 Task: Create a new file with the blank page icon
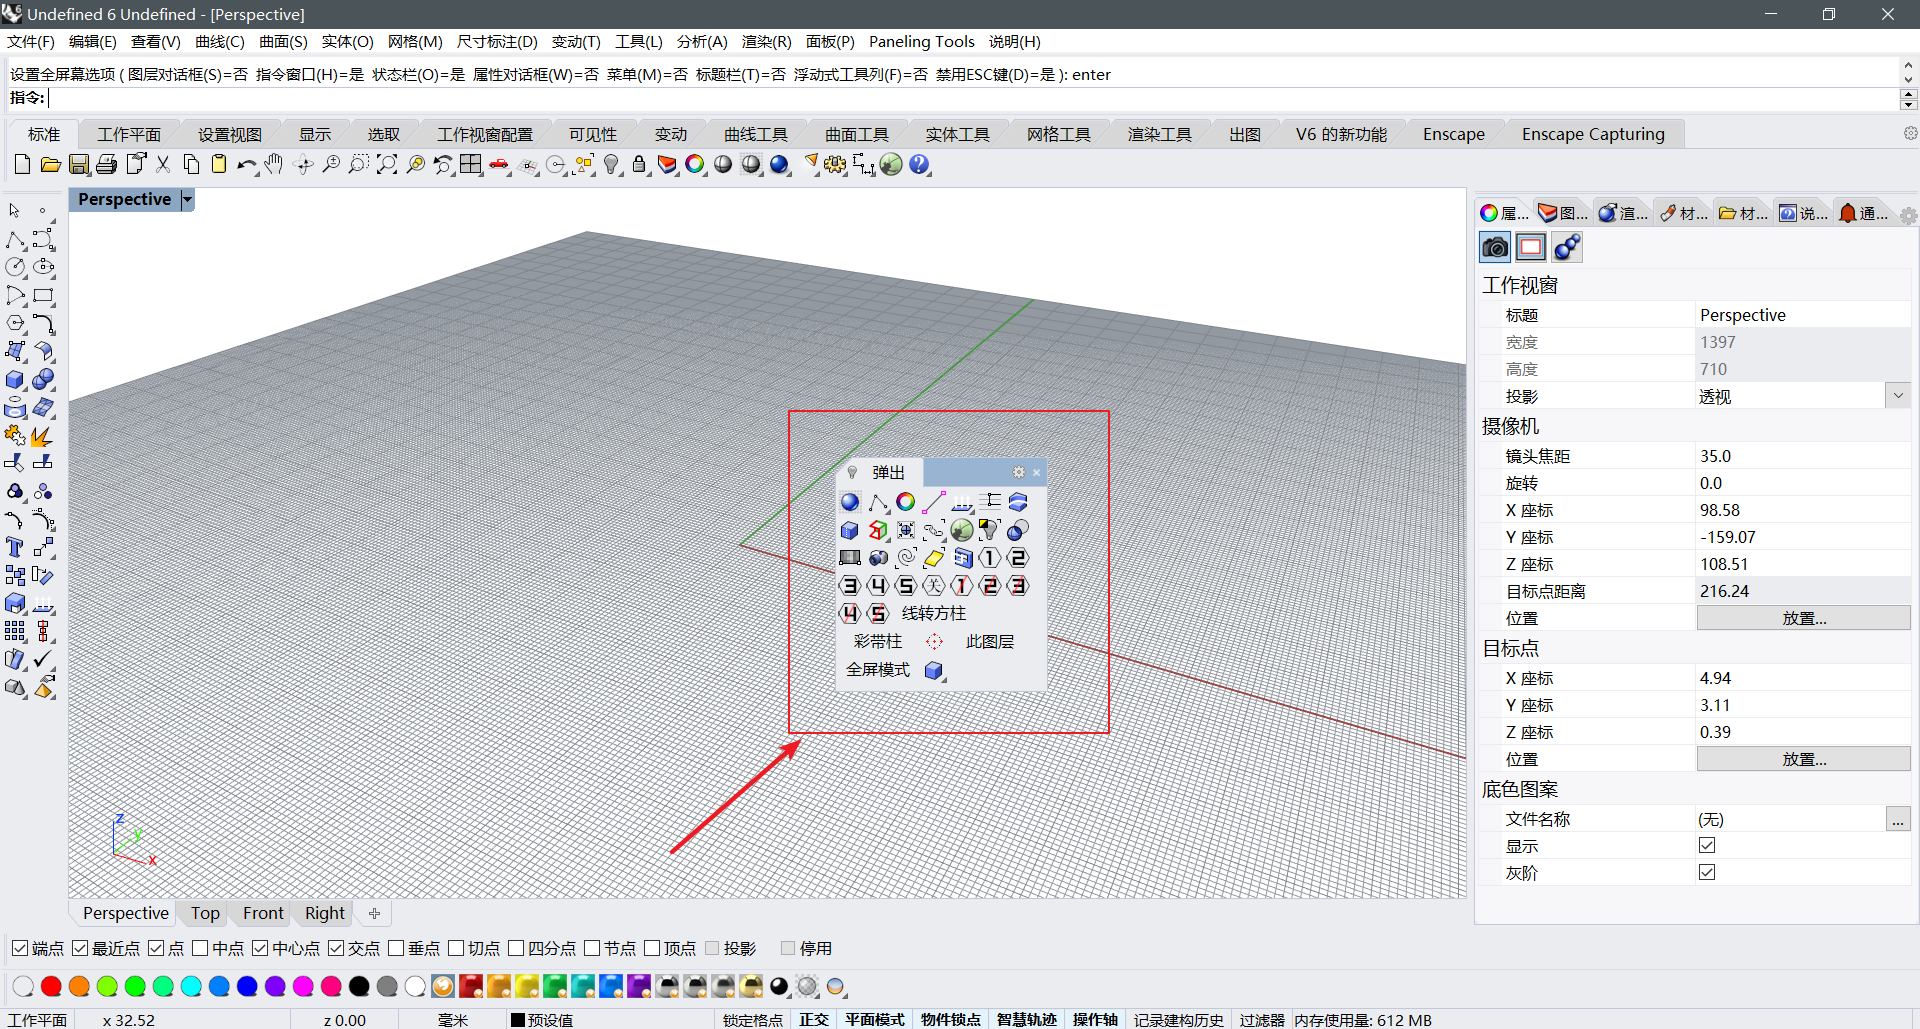(23, 165)
